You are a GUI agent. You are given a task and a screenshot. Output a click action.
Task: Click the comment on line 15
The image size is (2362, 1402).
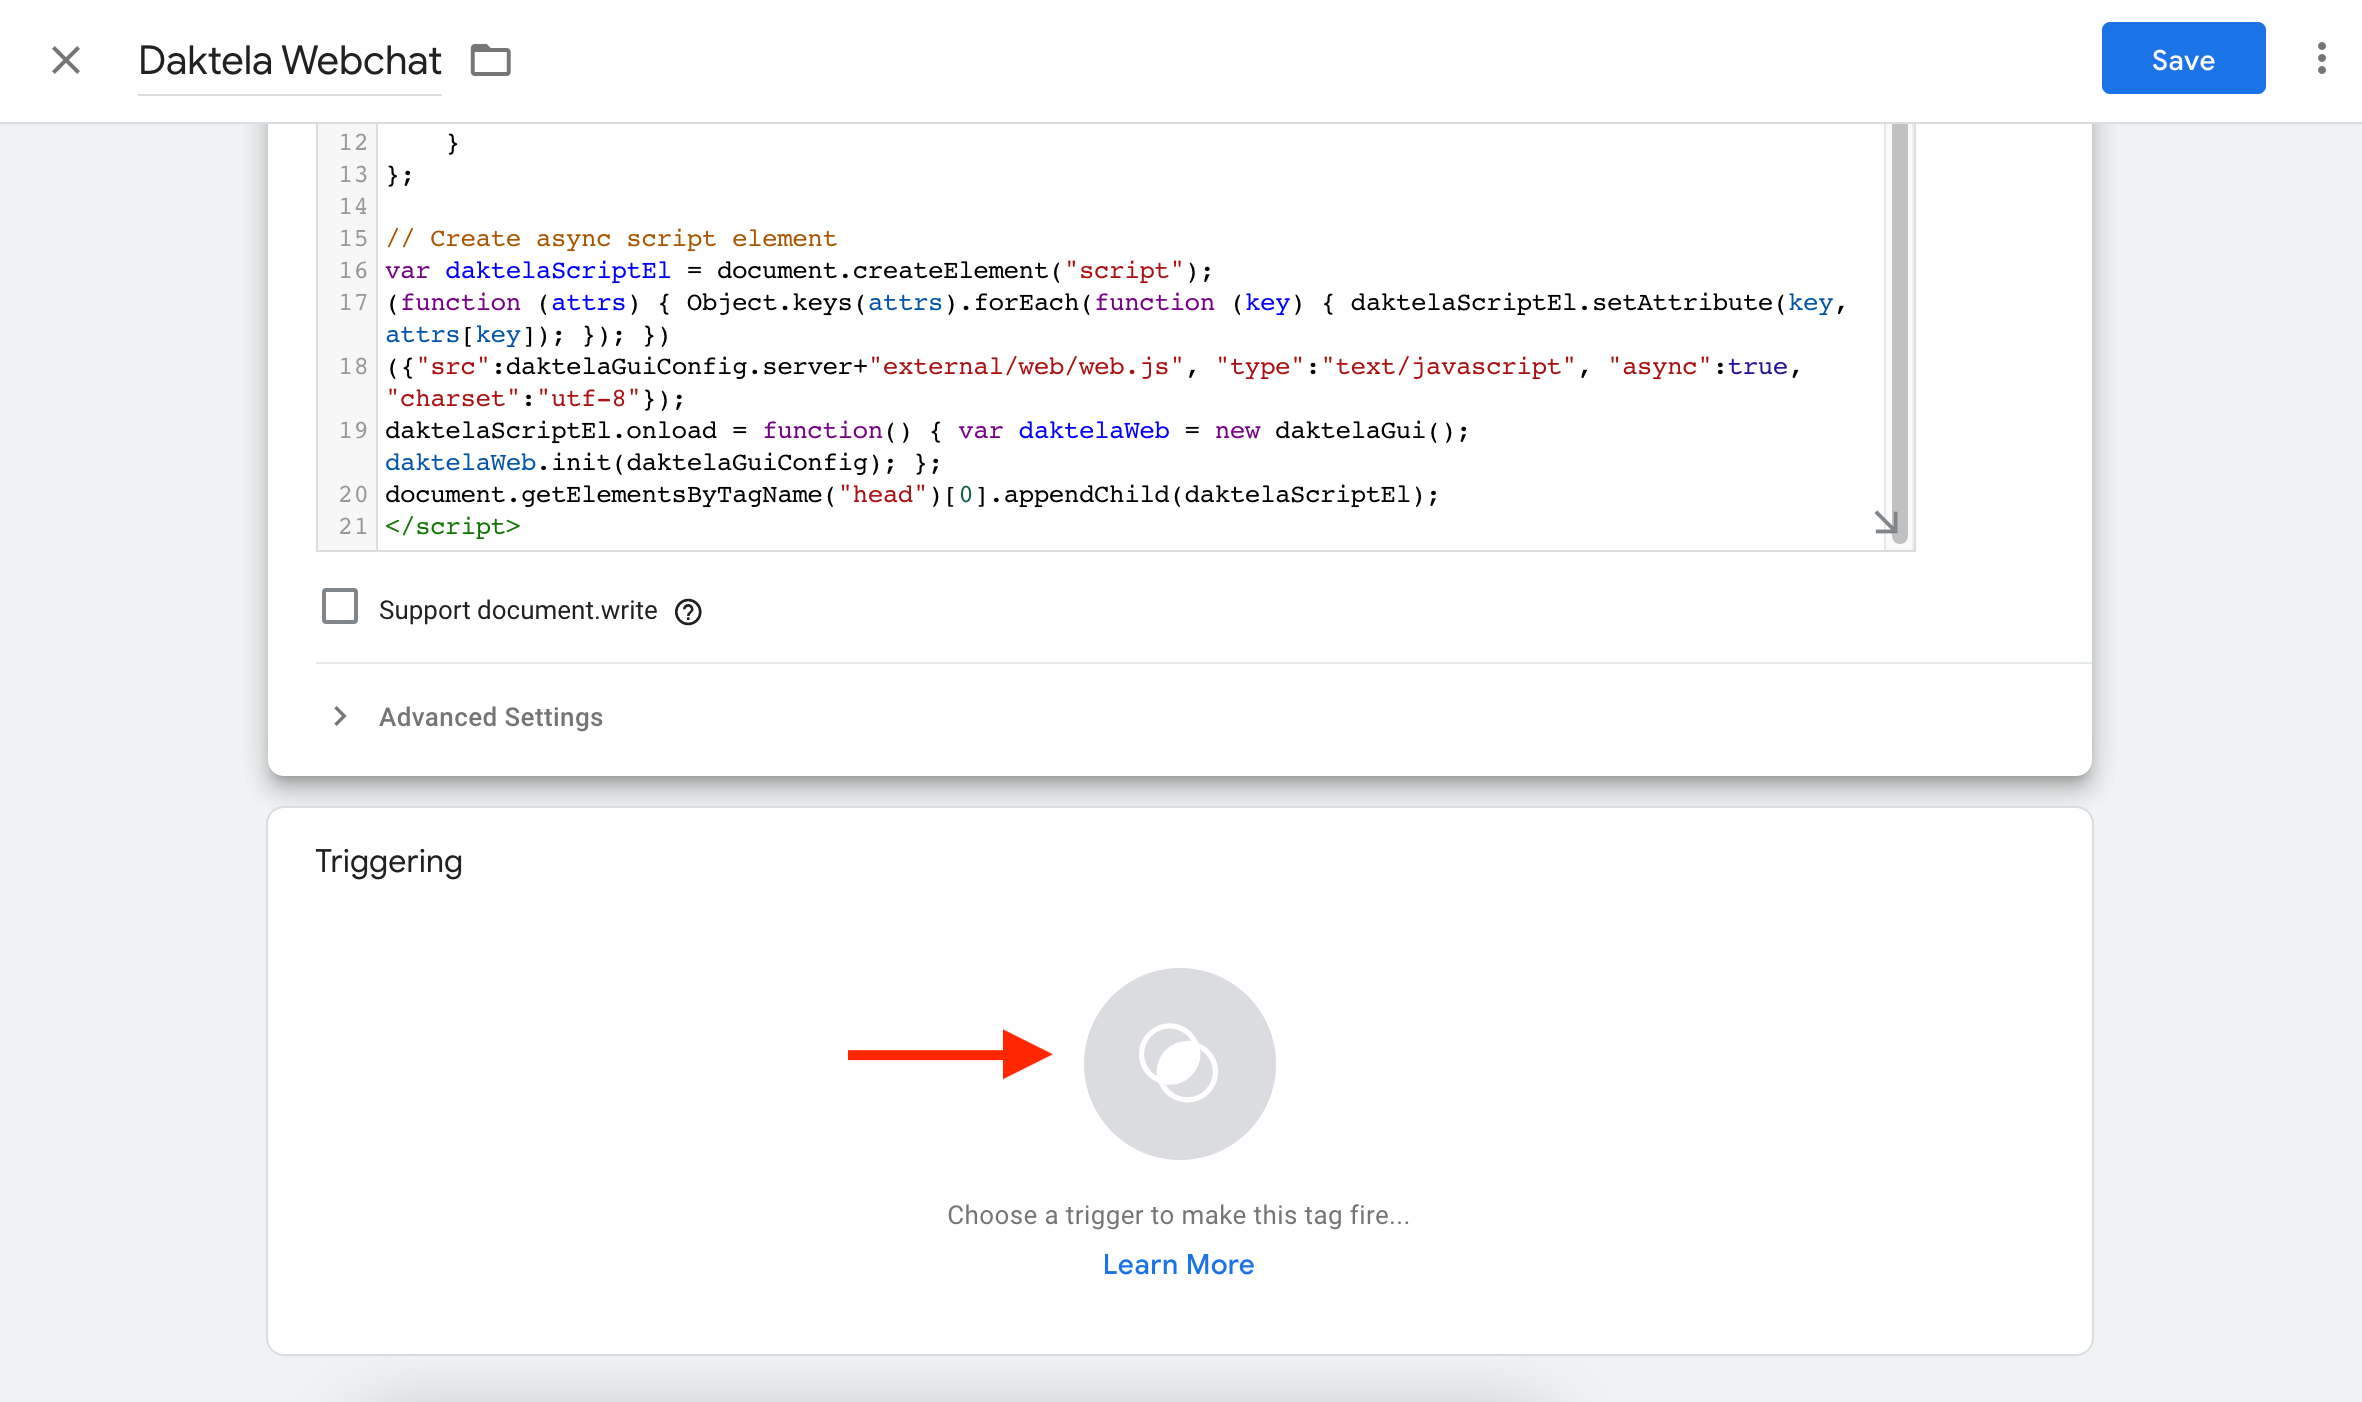[x=610, y=238]
